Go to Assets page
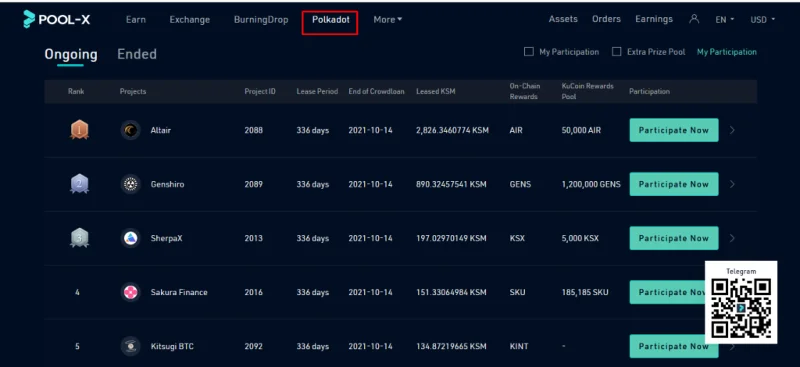 click(x=563, y=19)
